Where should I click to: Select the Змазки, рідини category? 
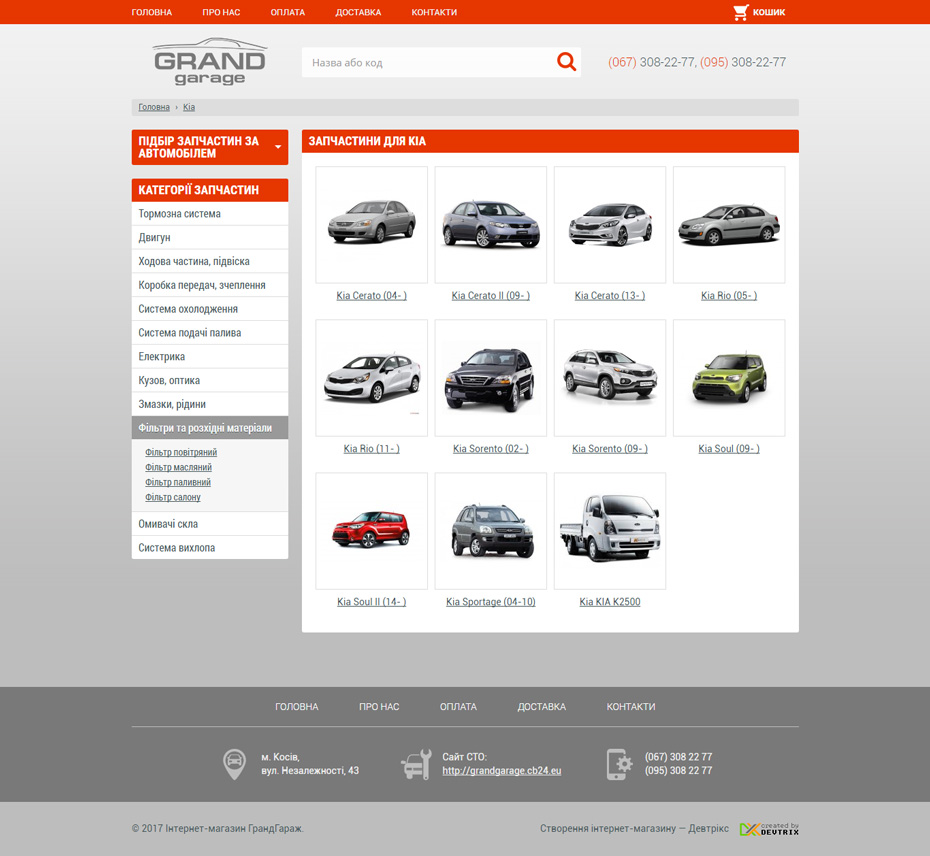pos(210,403)
